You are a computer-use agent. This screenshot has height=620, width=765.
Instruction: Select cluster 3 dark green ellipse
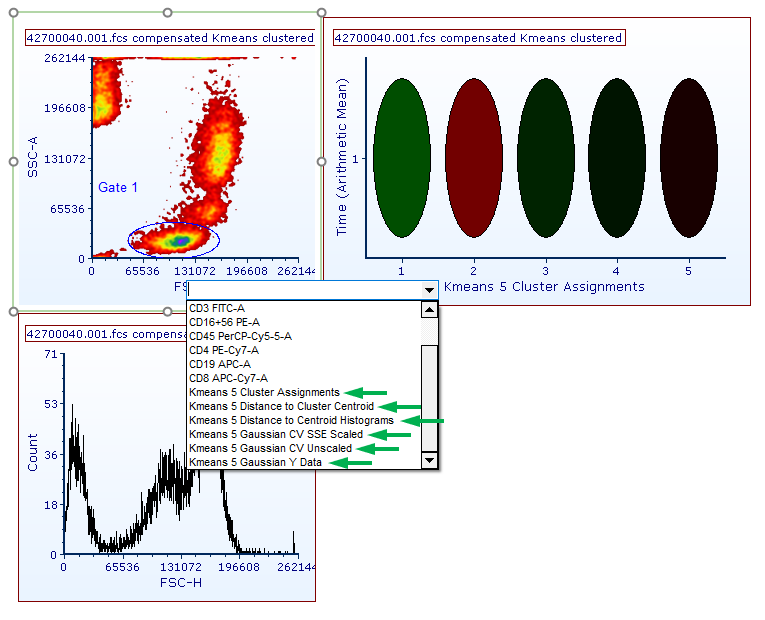click(x=545, y=158)
